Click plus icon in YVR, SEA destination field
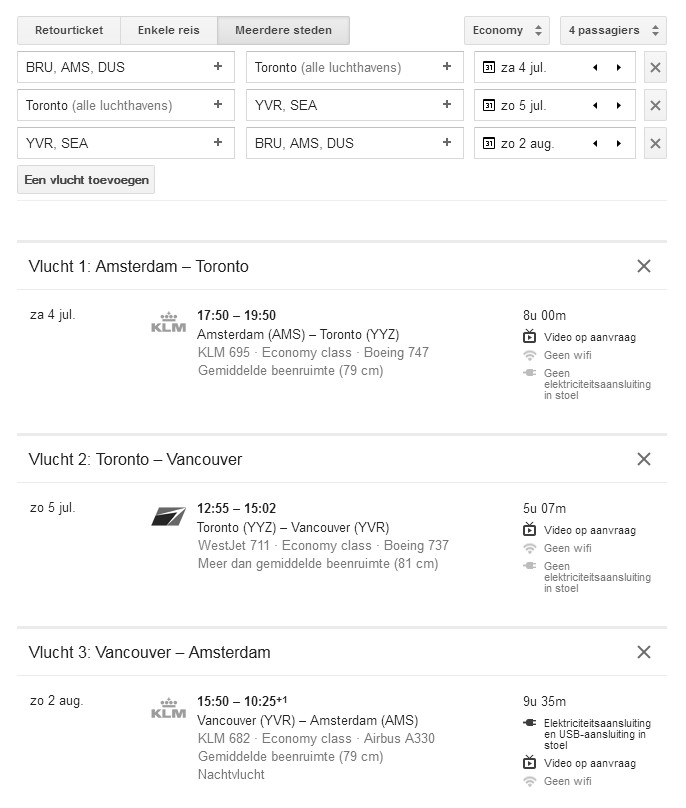 (x=446, y=106)
